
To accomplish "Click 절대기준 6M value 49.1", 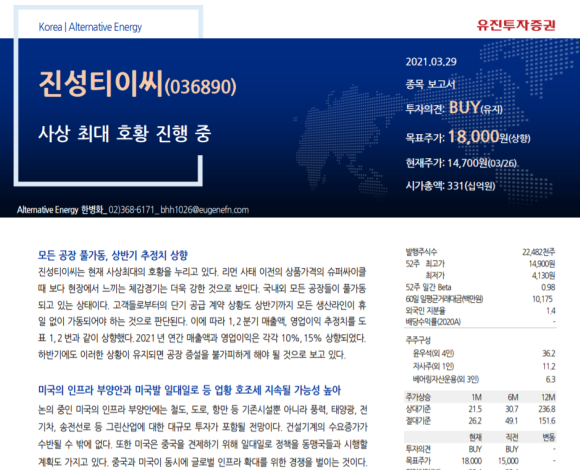I will pos(512,421).
